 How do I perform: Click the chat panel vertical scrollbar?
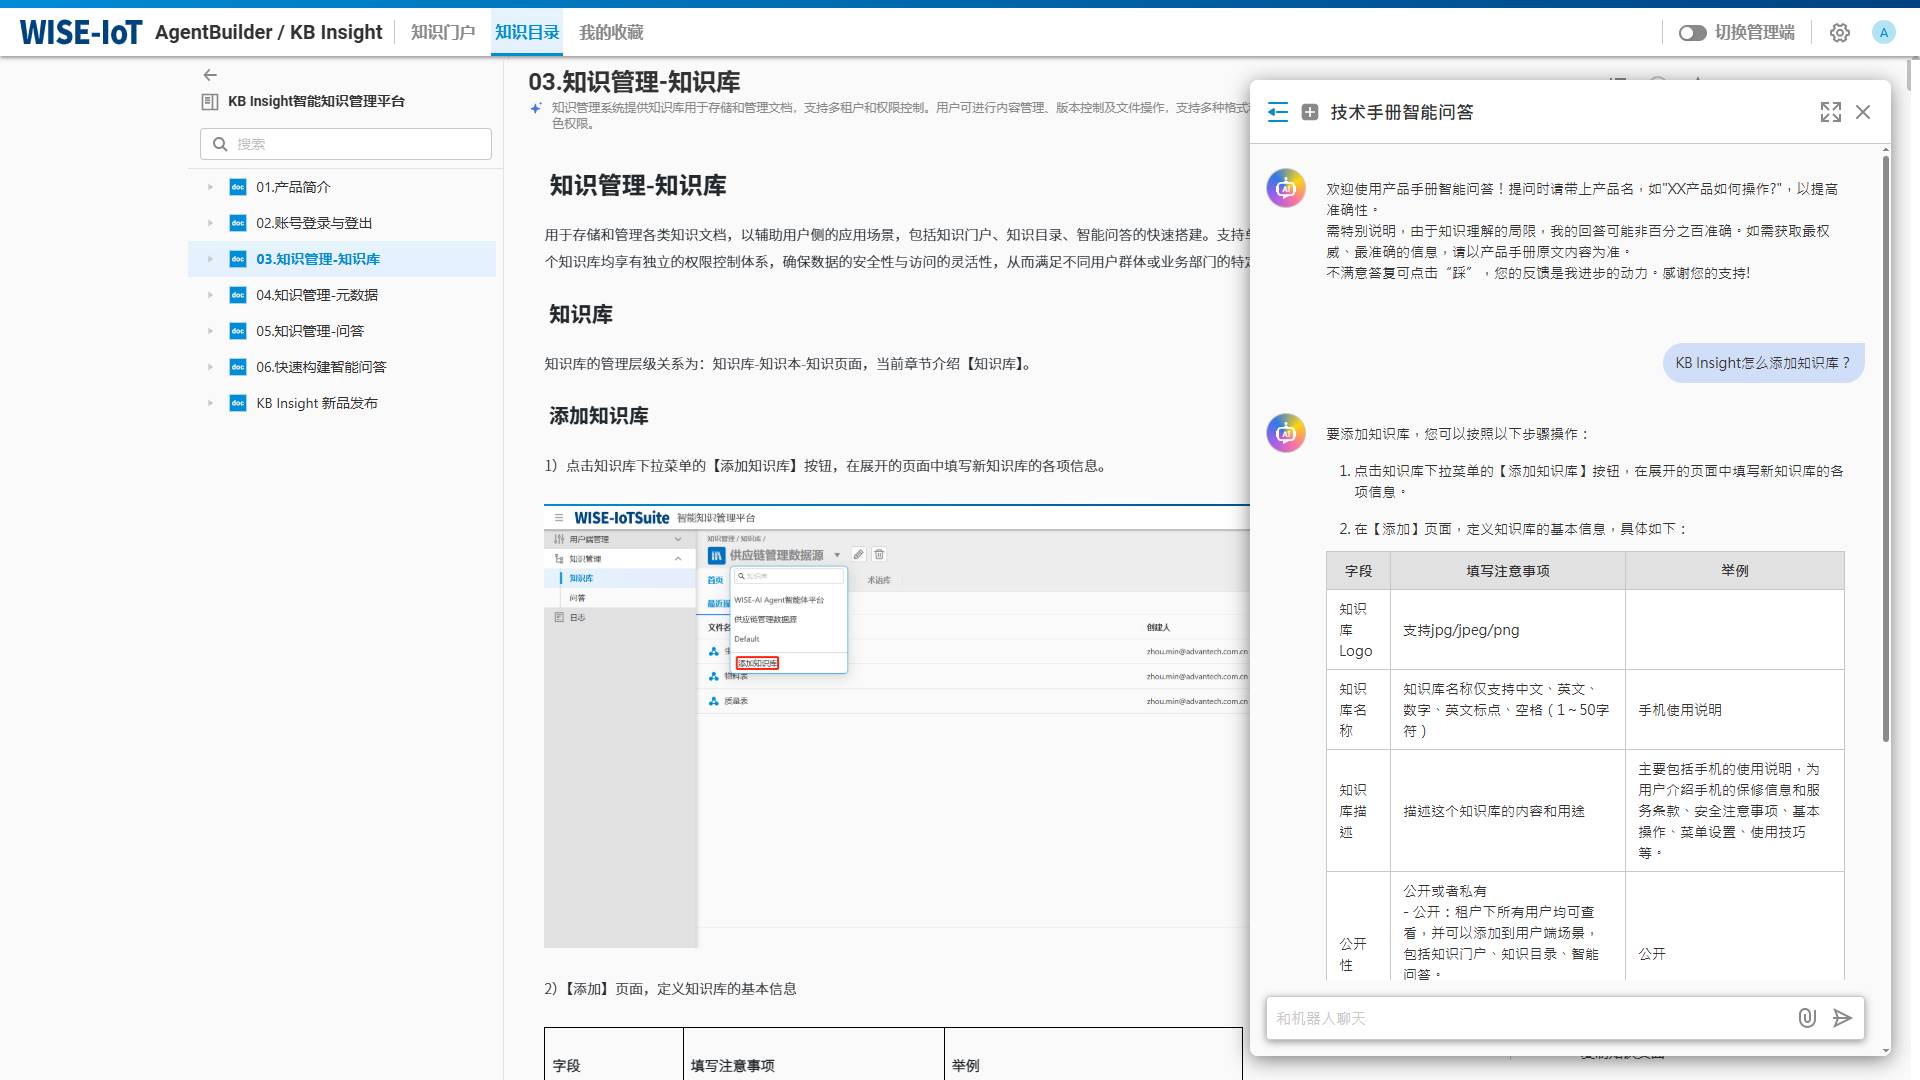click(x=1885, y=450)
